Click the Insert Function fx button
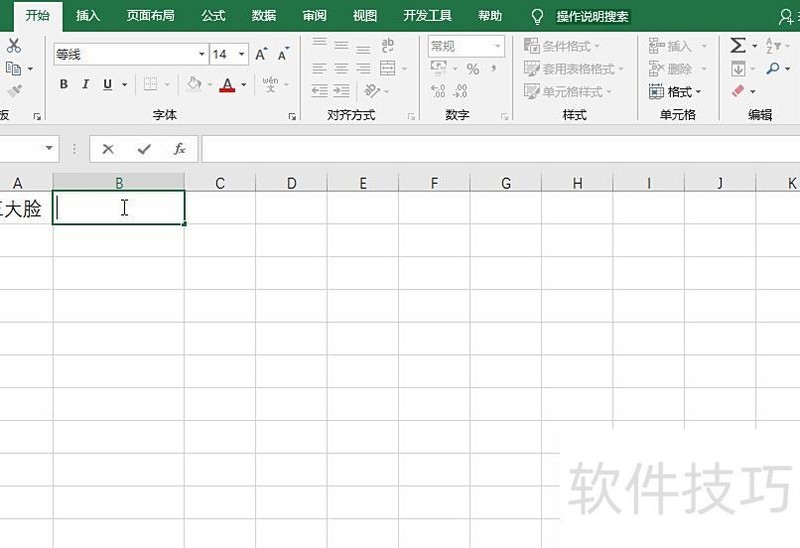Image resolution: width=800 pixels, height=548 pixels. [x=179, y=149]
